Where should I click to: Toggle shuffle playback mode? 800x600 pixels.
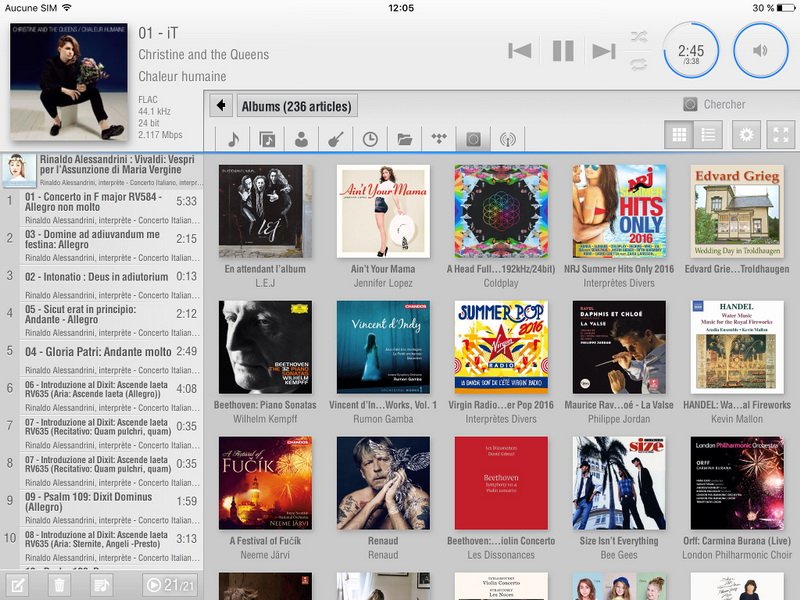639,37
